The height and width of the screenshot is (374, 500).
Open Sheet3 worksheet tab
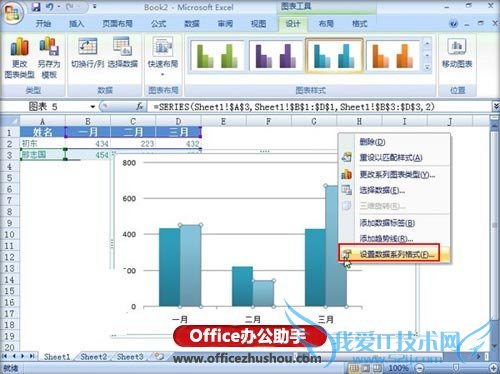pyautogui.click(x=130, y=357)
